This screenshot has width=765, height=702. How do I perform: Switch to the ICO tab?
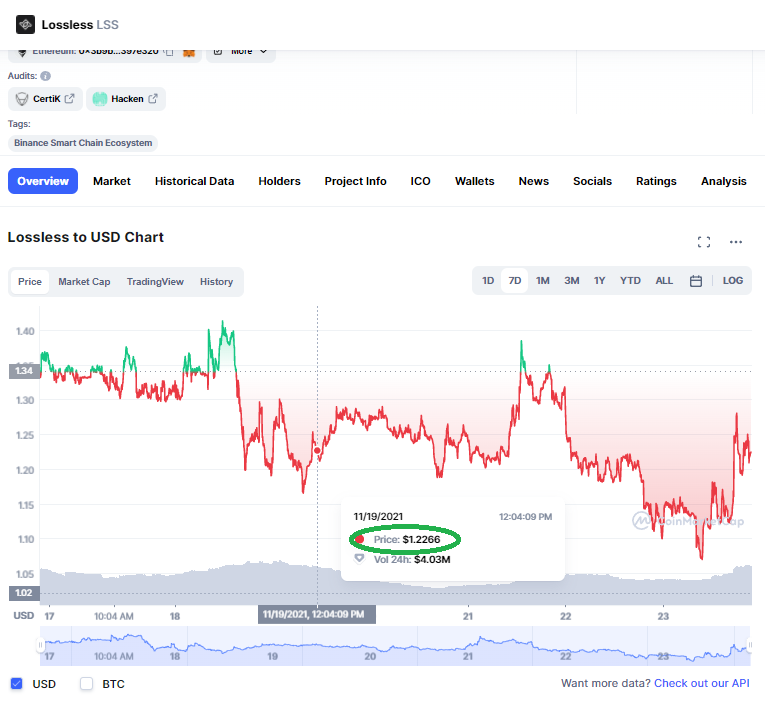click(x=421, y=181)
